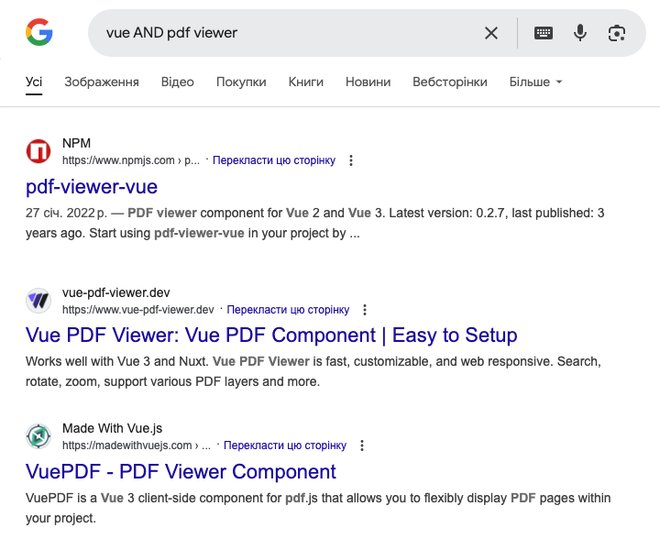Open options menu for vue-pdf-viewer.dev result
The height and width of the screenshot is (550, 660).
pyautogui.click(x=365, y=310)
